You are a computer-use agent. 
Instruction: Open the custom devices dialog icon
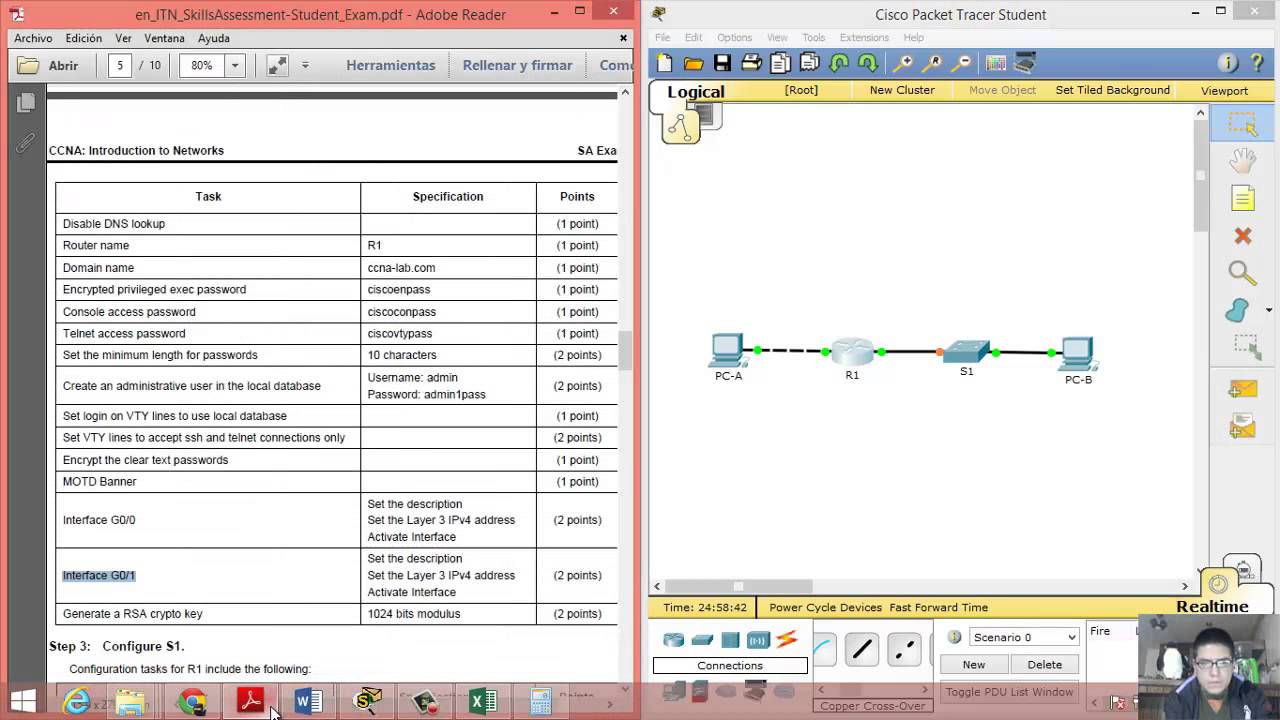[1024, 63]
